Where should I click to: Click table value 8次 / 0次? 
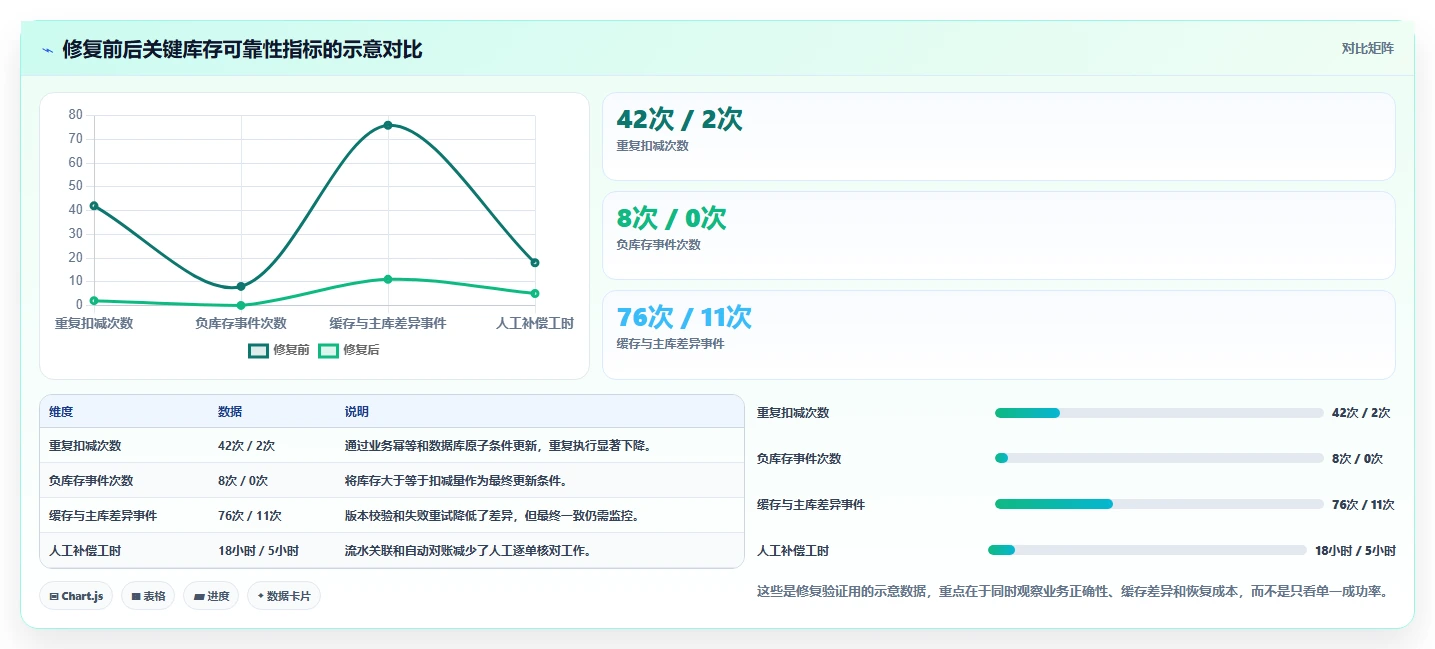click(x=243, y=481)
